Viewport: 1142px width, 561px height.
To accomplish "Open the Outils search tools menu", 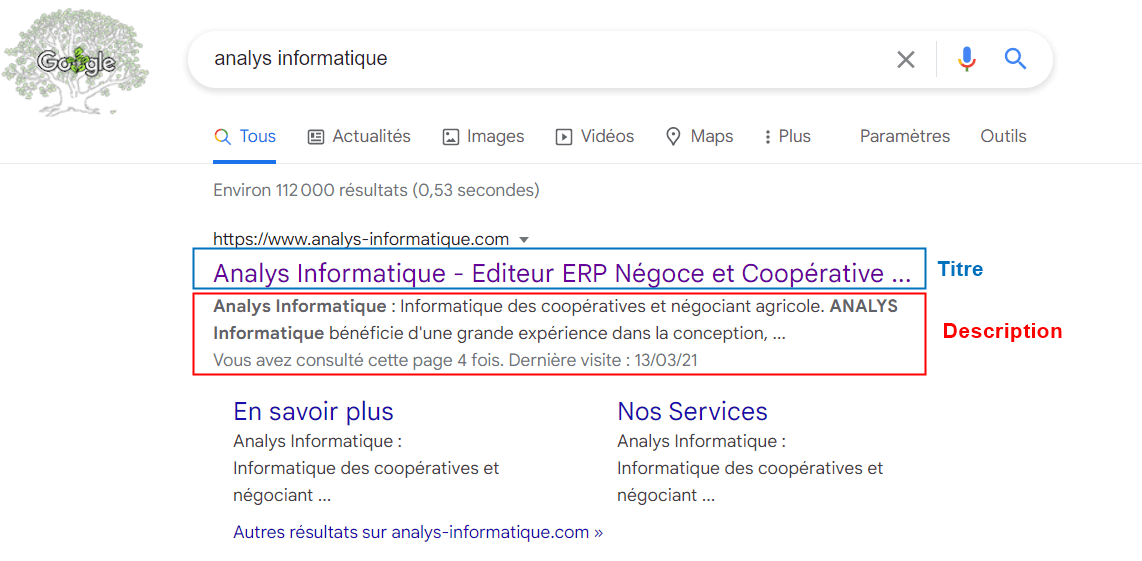I will (1003, 137).
